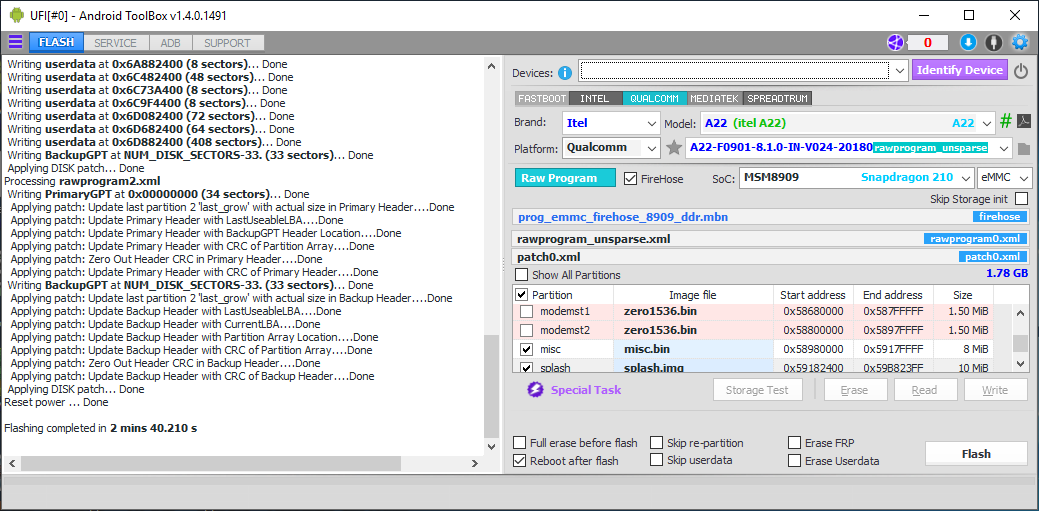Click the Identify Device button
This screenshot has width=1039, height=511.
pos(959,70)
